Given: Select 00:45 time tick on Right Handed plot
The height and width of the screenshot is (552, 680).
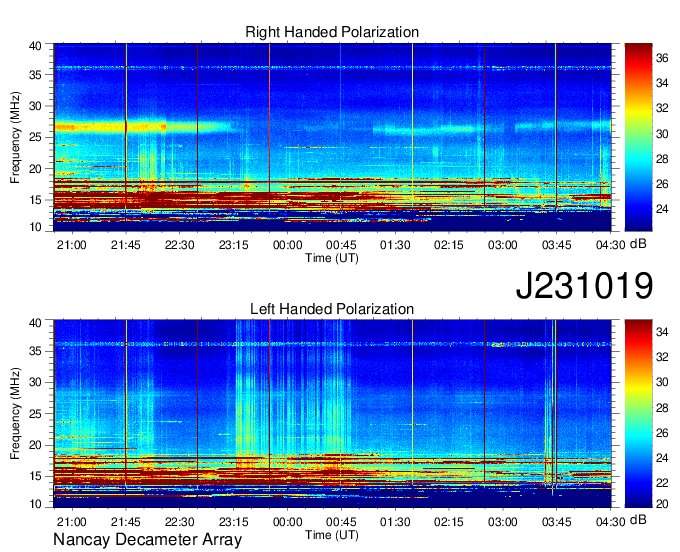Looking at the screenshot, I should [x=341, y=245].
